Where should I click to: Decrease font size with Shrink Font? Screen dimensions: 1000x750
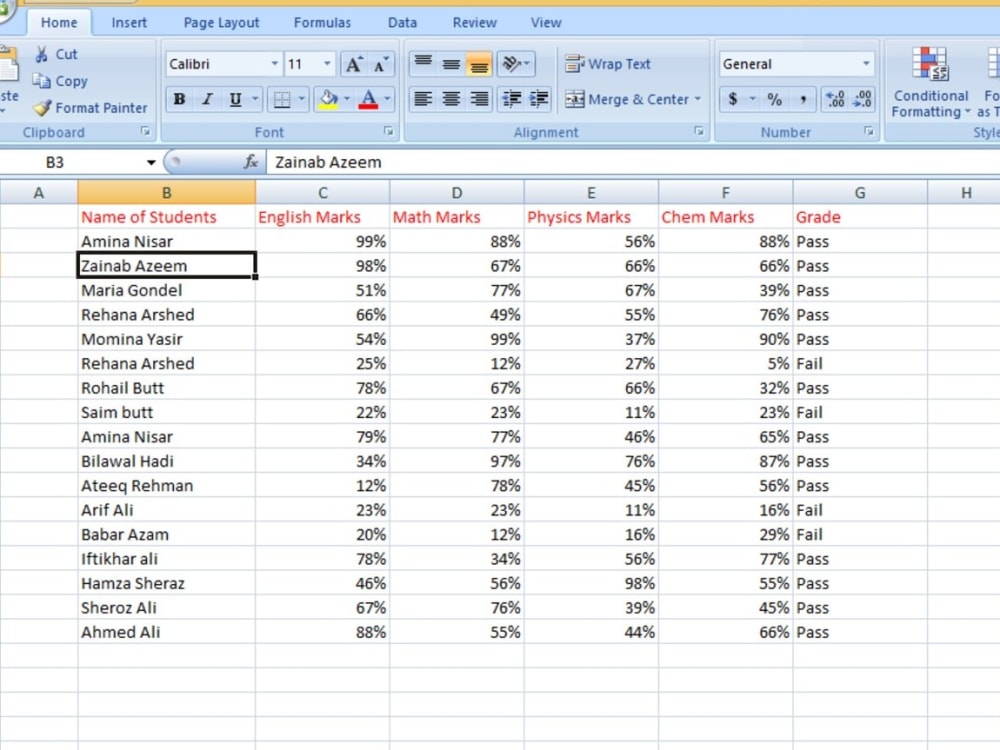click(x=381, y=64)
